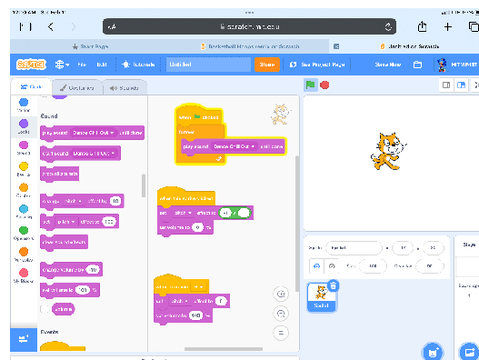Set sprite visibility to shown

[x=317, y=266]
